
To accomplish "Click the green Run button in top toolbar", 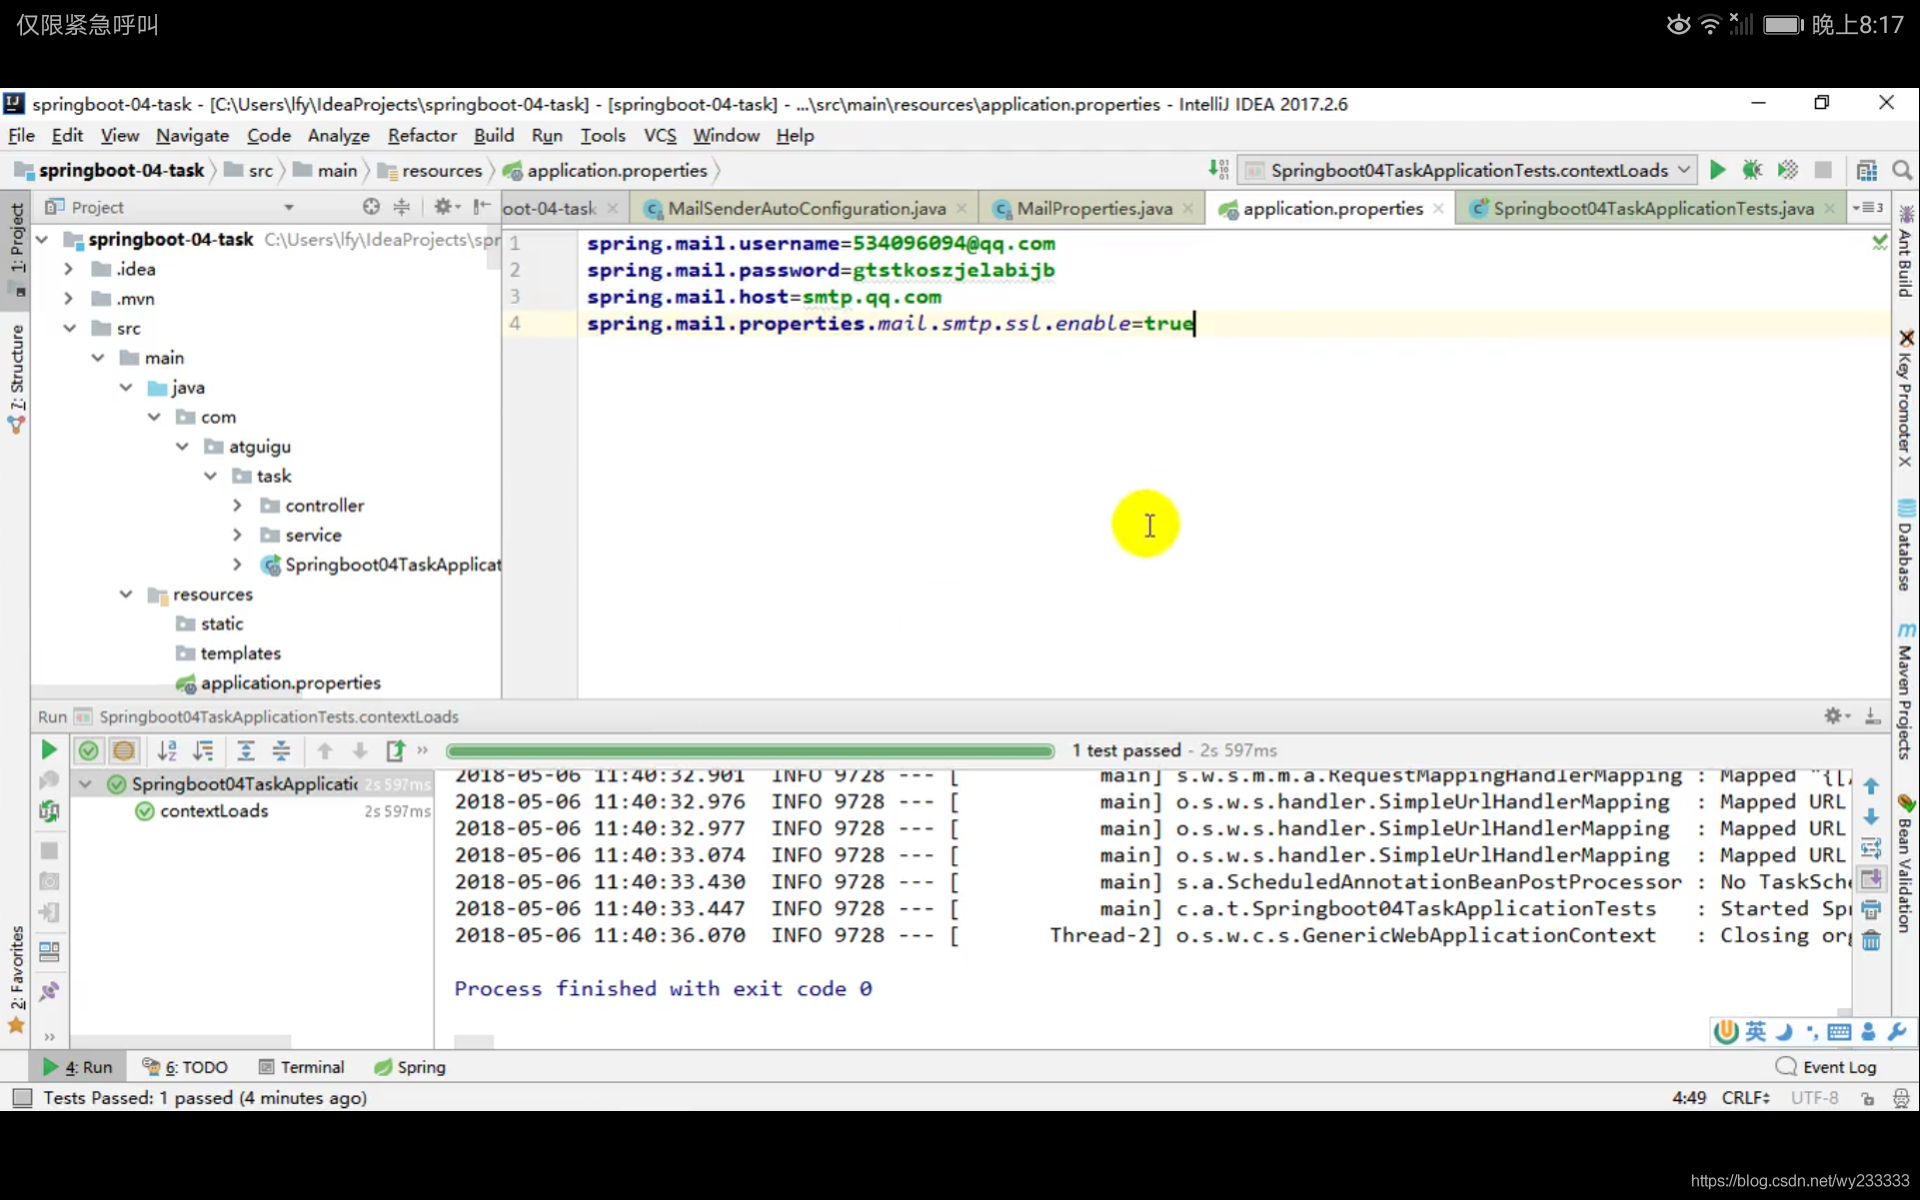I will pyautogui.click(x=1717, y=170).
